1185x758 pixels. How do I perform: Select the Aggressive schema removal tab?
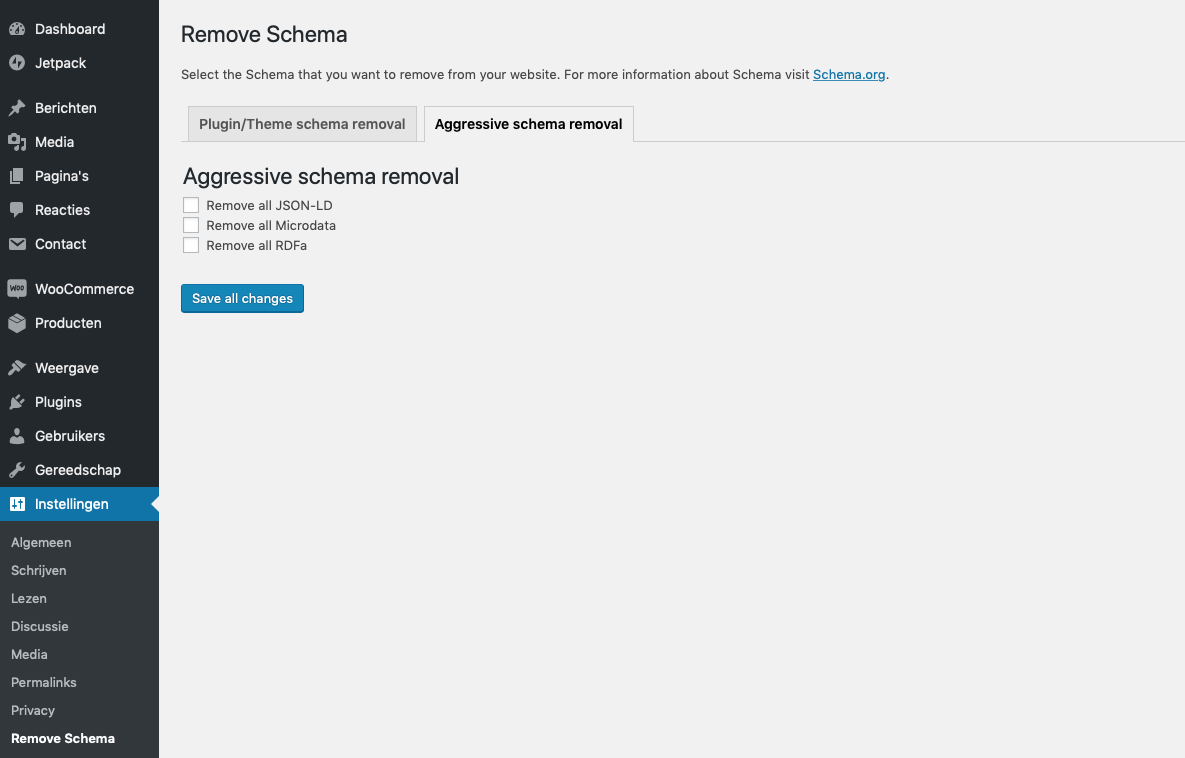tap(528, 124)
